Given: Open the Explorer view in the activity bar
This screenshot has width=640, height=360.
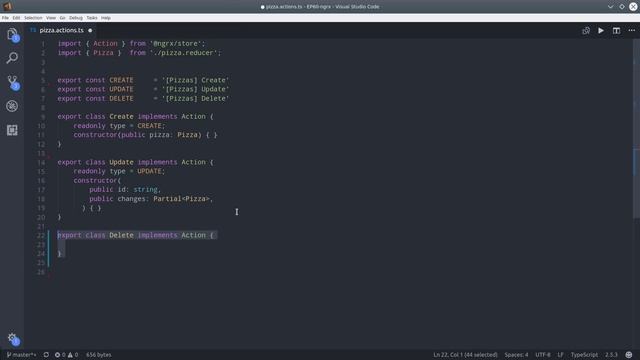Looking at the screenshot, I should click(x=12, y=34).
